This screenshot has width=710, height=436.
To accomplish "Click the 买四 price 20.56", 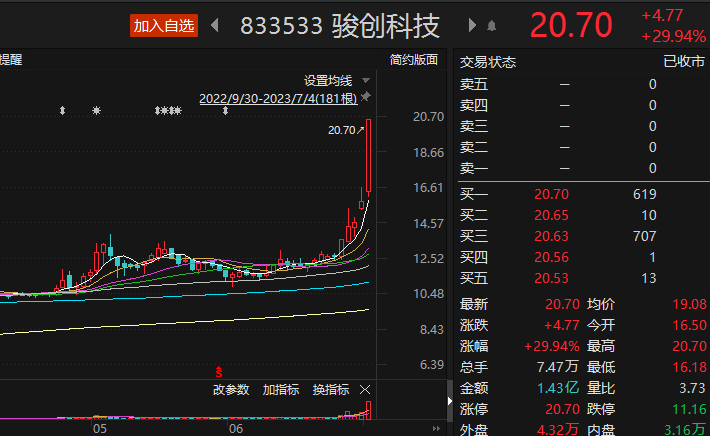I will click(551, 257).
